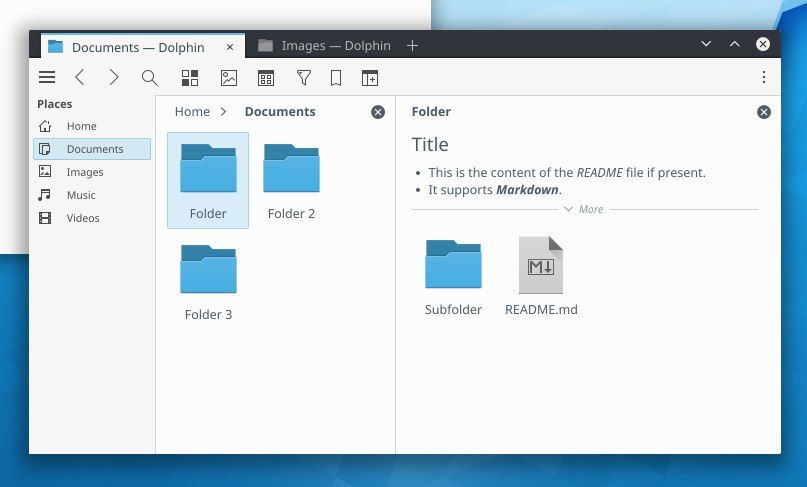Click the Folder pane header title
The image size is (807, 487).
pos(431,112)
